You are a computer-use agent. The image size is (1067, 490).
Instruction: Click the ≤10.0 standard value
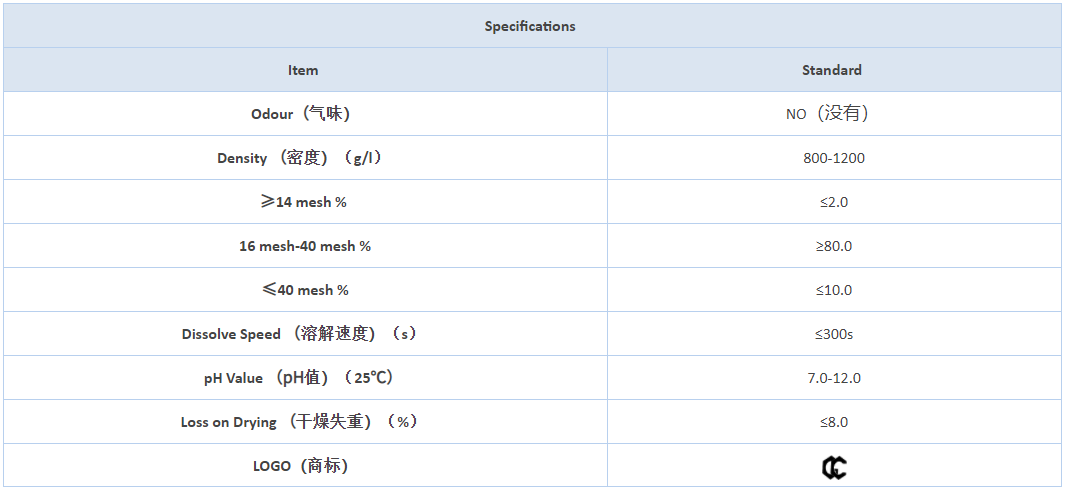point(834,291)
